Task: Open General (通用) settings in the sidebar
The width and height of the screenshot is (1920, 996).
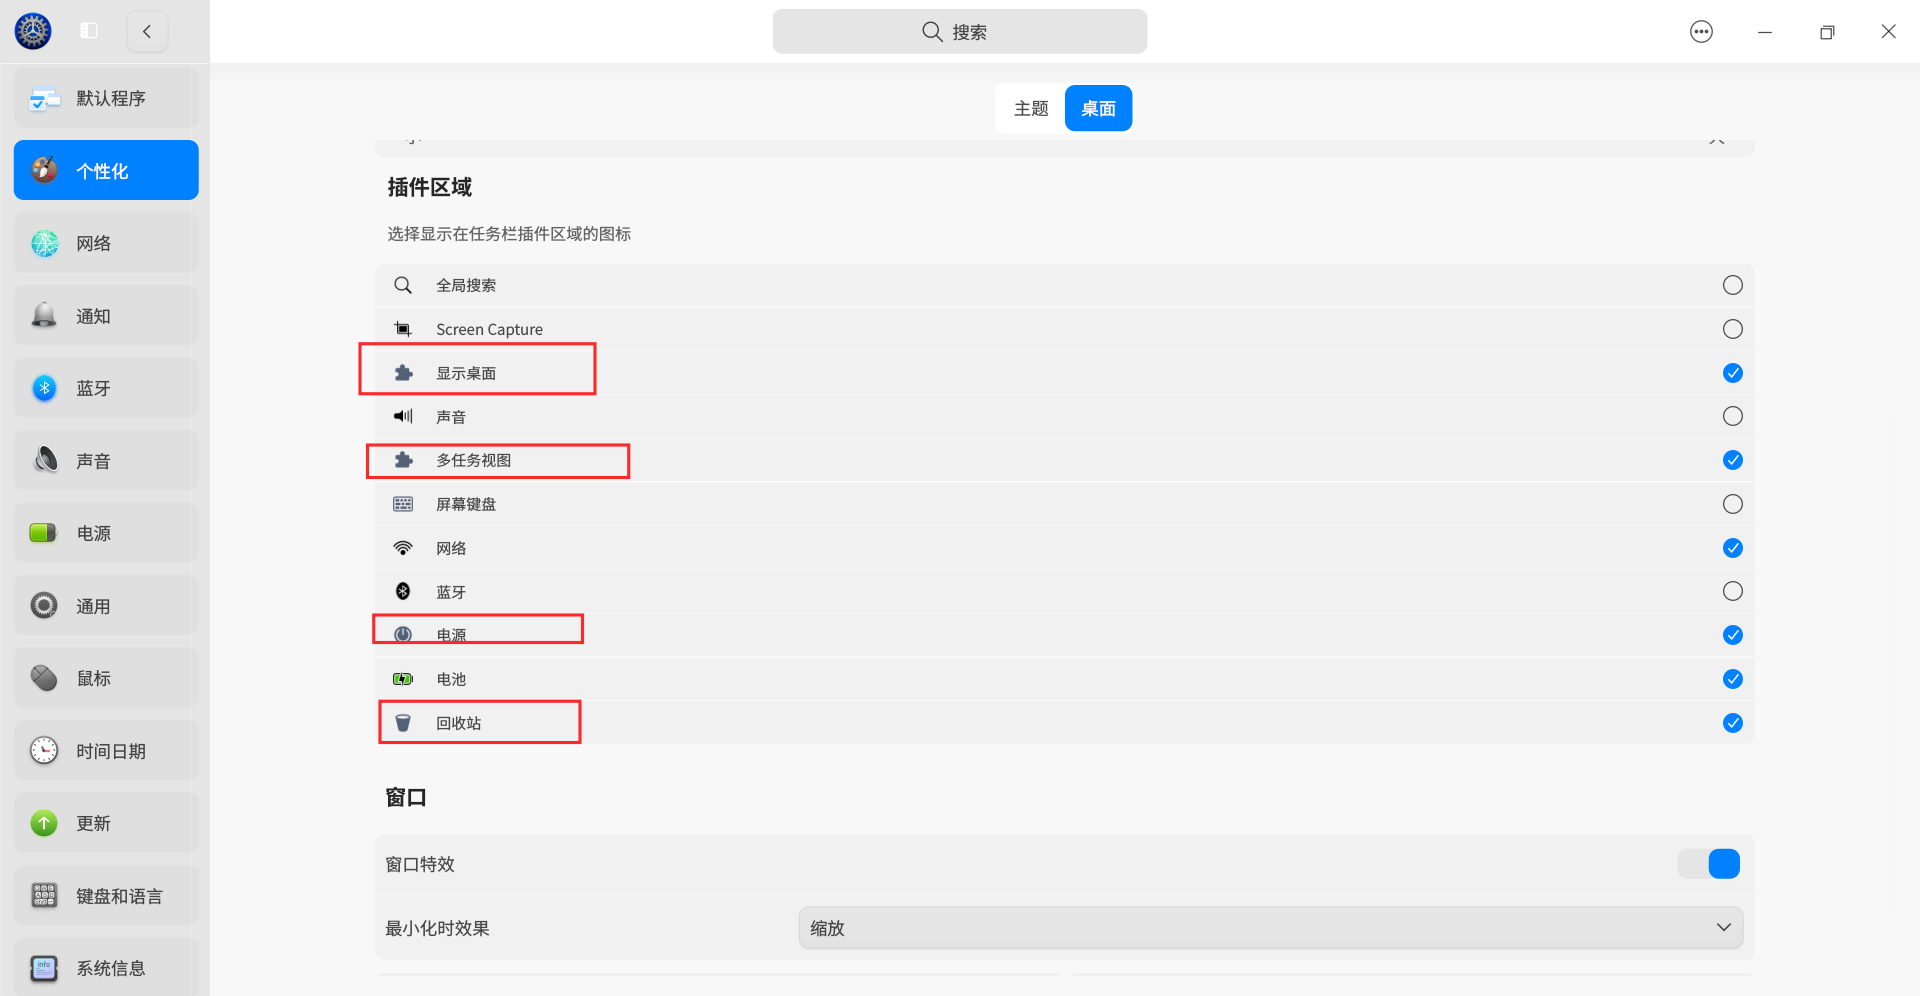Action: click(x=106, y=605)
